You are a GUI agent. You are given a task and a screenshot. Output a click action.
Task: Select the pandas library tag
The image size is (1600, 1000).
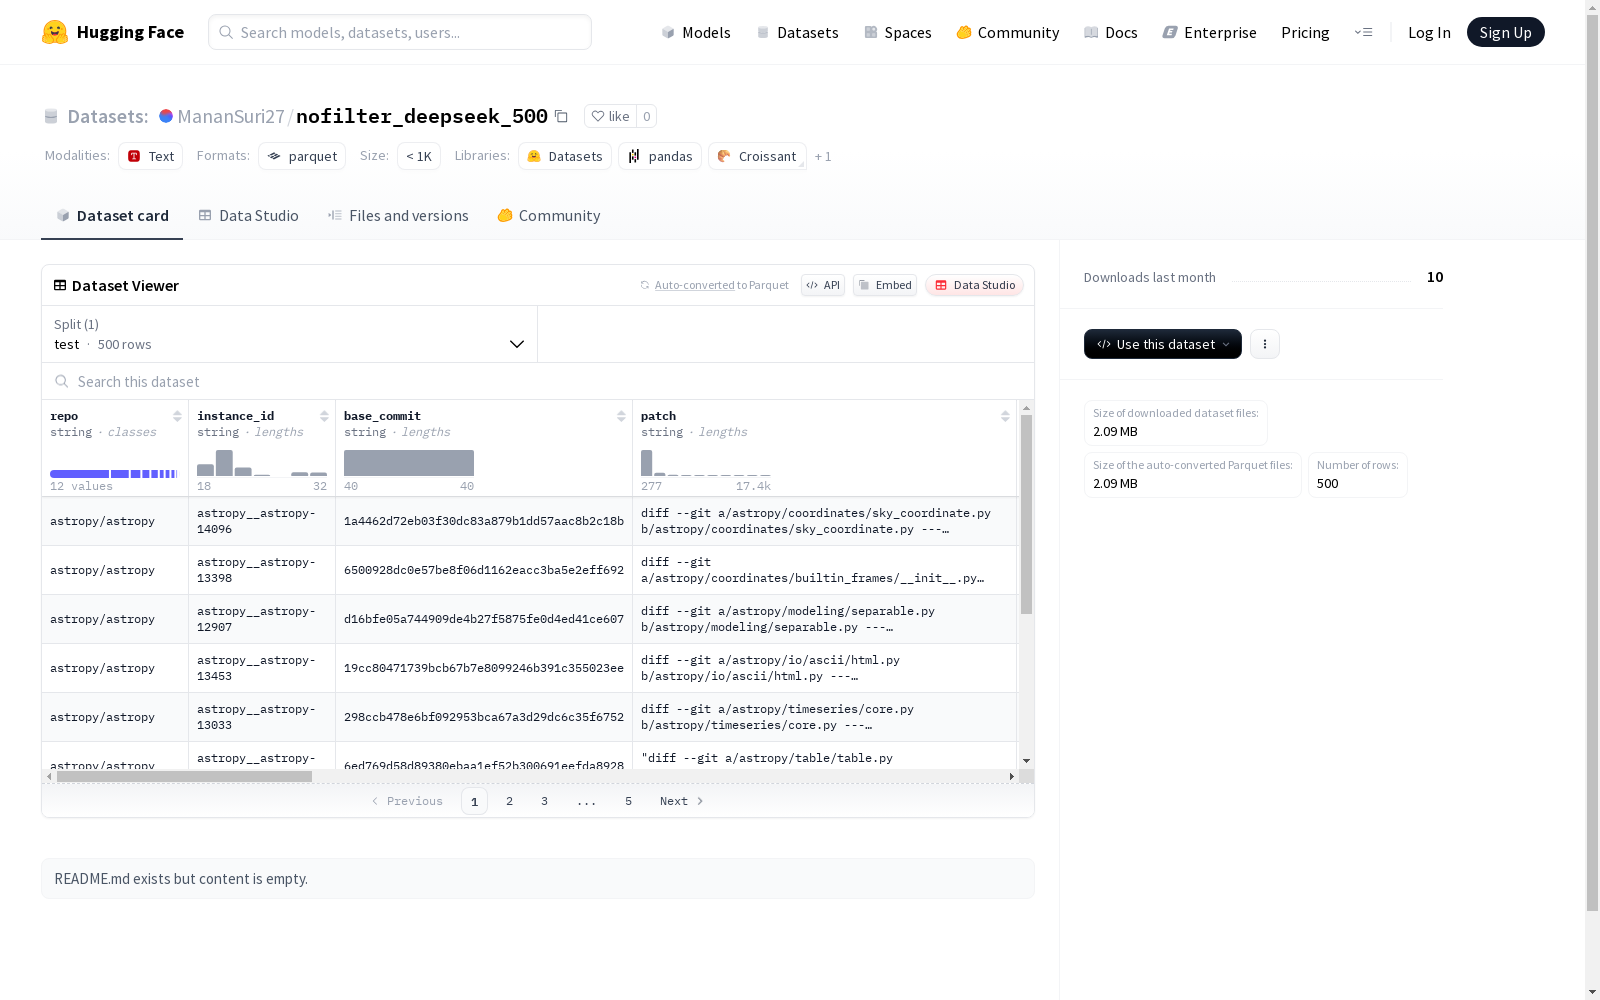660,156
